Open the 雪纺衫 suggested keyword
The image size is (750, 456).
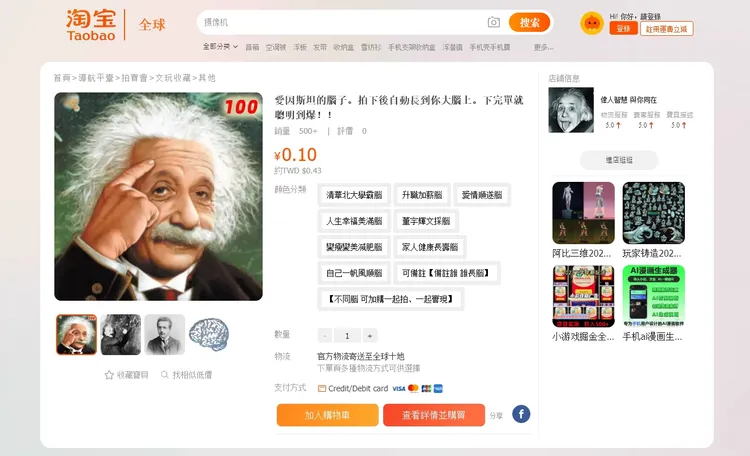(x=371, y=47)
